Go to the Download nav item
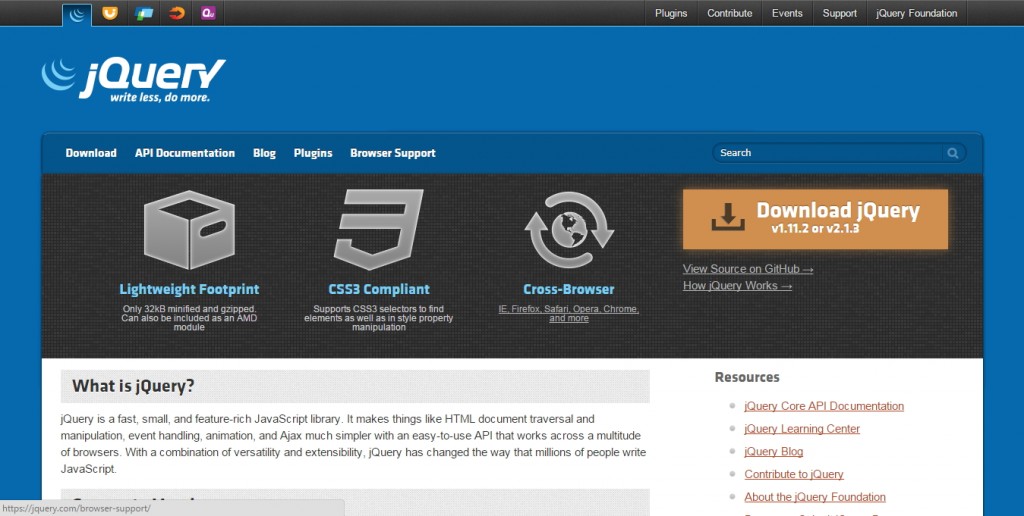Screen dimensions: 1024x516 91,153
